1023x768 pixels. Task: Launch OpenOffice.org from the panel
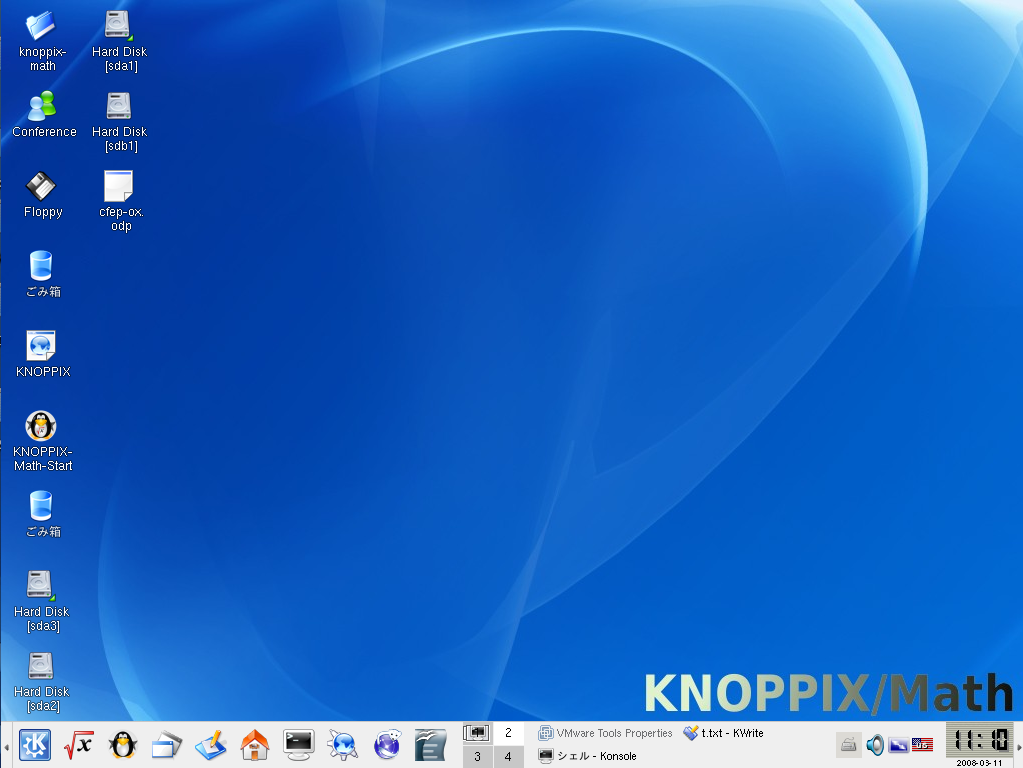(431, 745)
